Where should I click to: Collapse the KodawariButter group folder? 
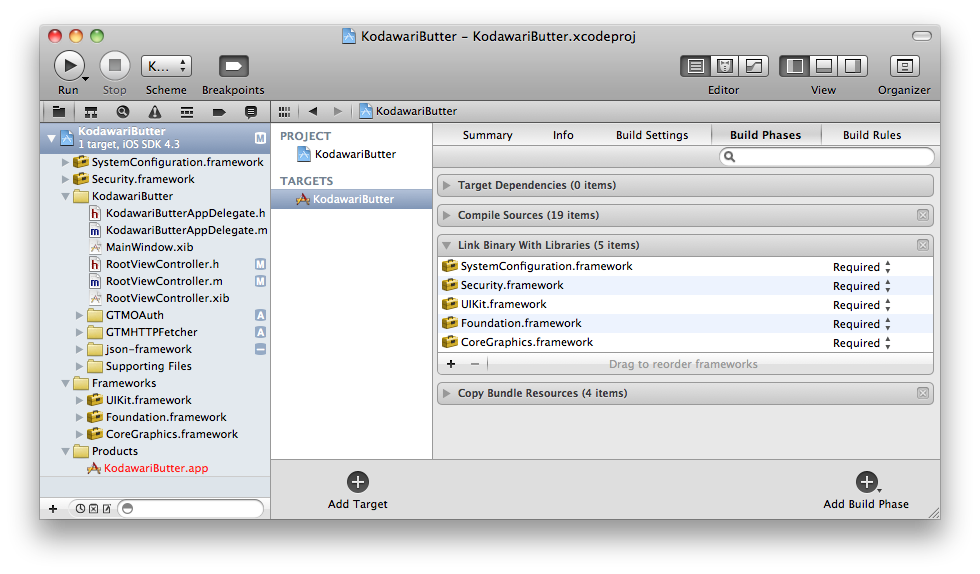65,196
